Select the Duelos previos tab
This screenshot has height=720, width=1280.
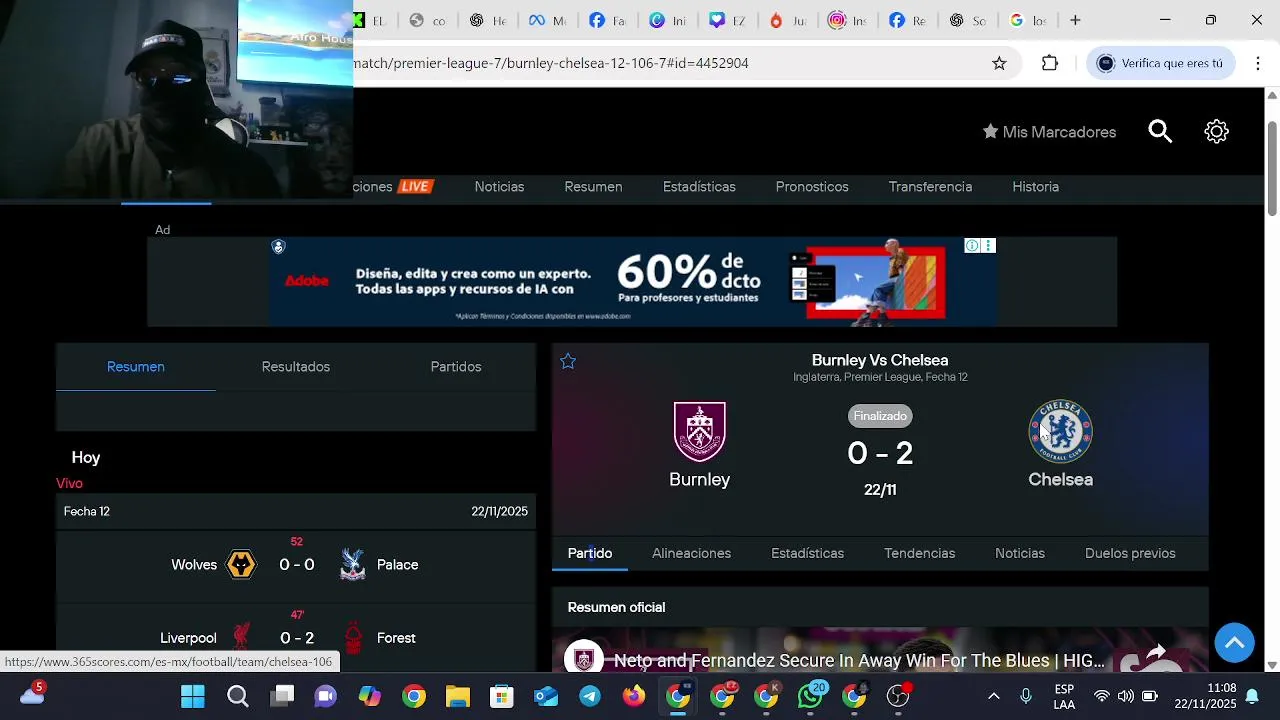pos(1130,553)
